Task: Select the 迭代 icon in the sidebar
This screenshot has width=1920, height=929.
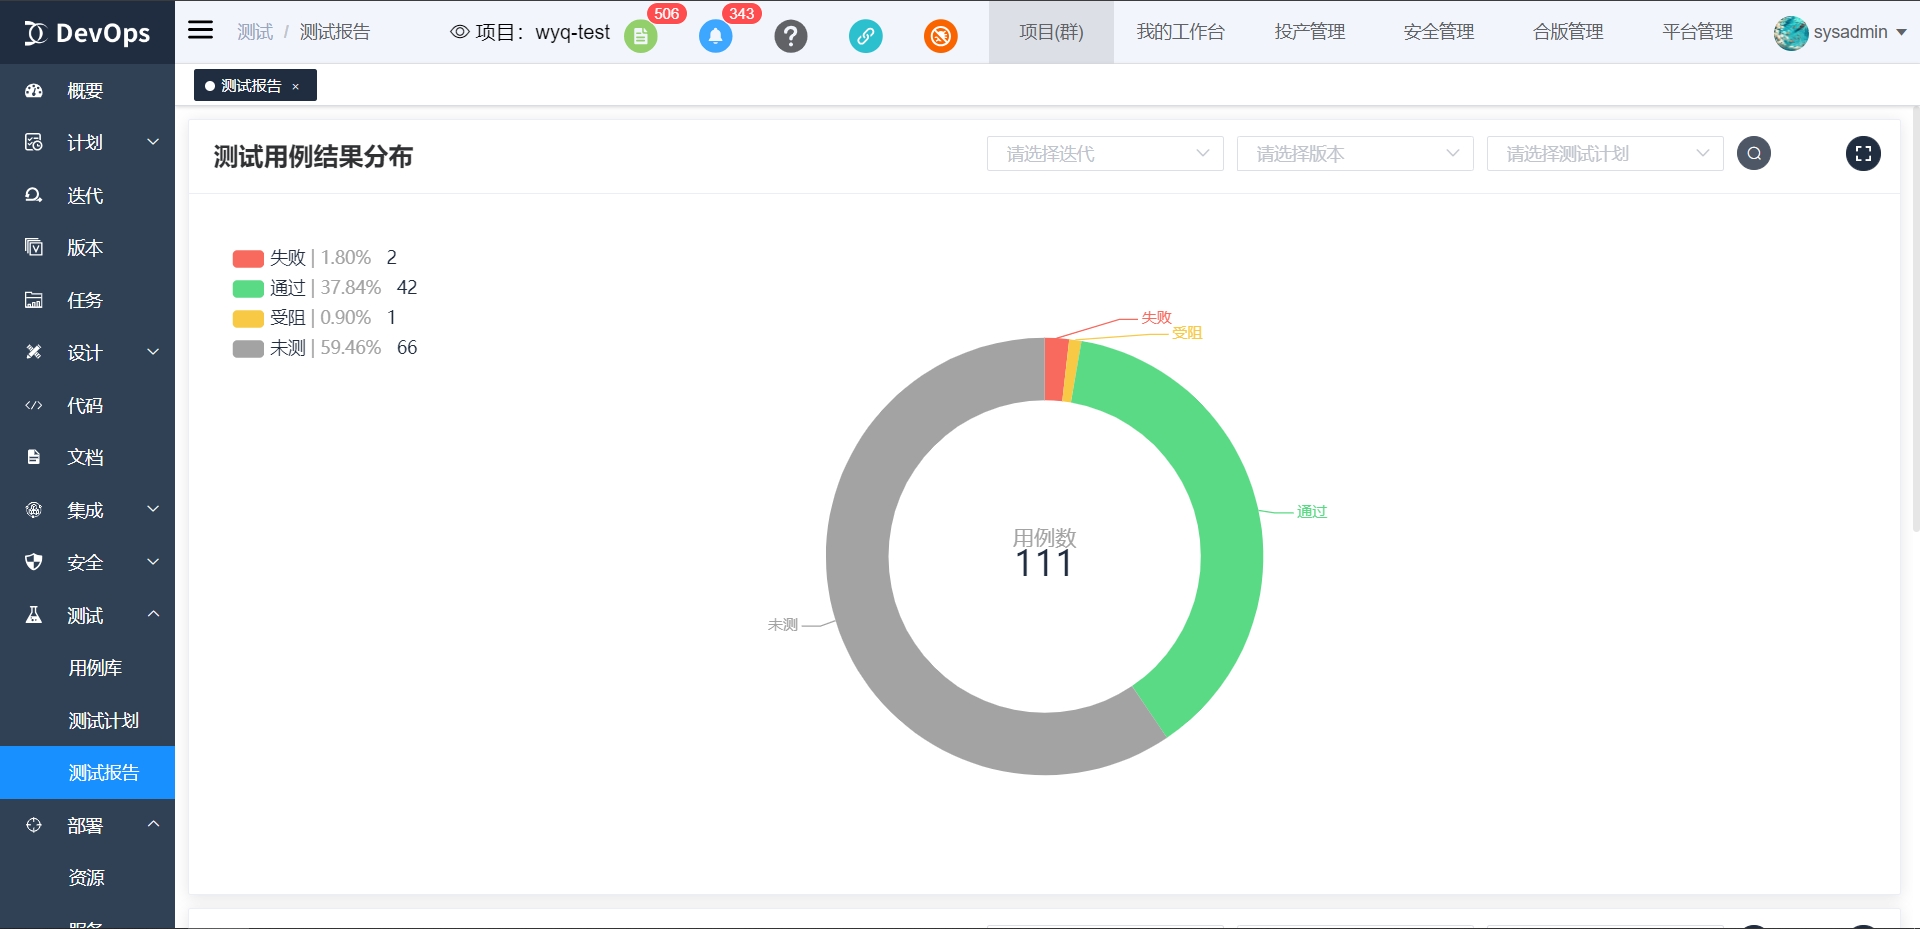Action: click(33, 195)
